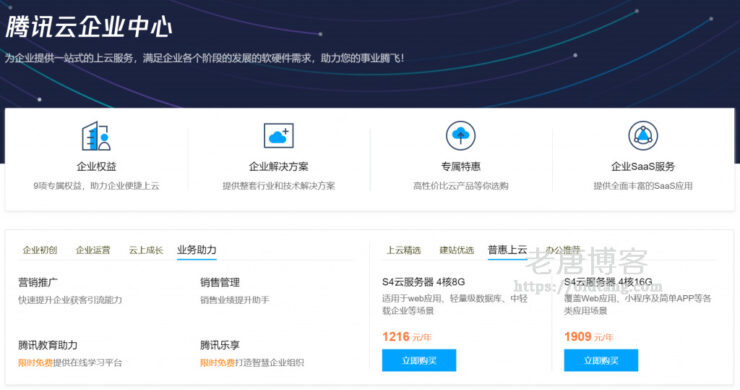Switch to the 建站优选 tab
The height and width of the screenshot is (390, 740).
click(457, 250)
